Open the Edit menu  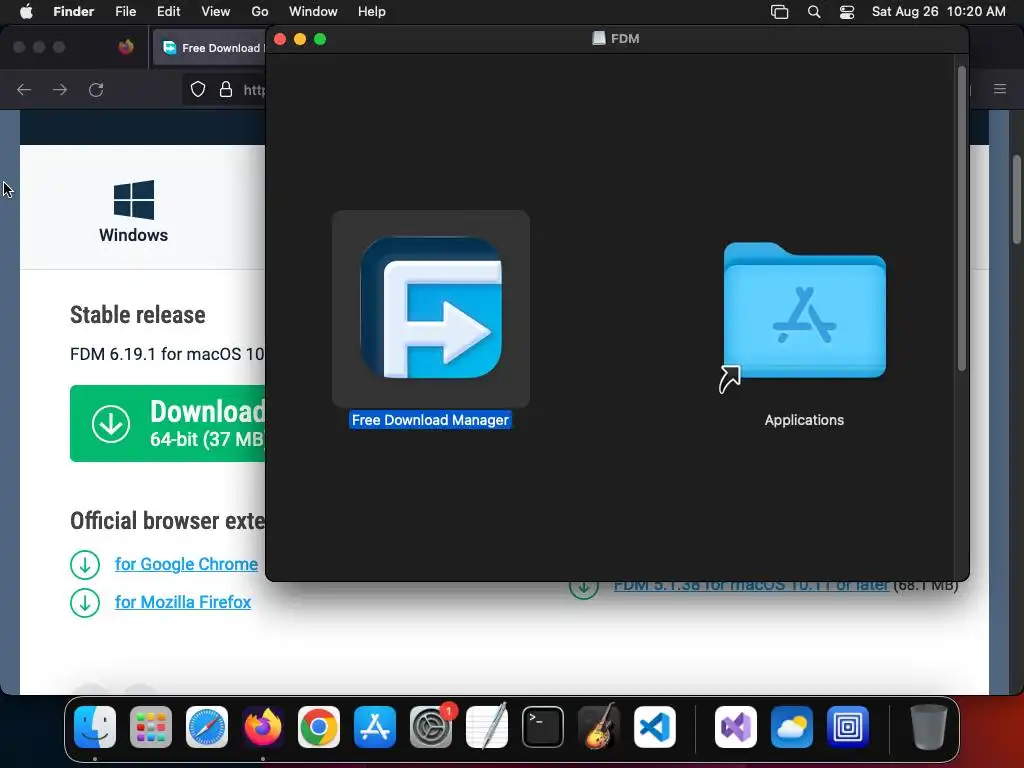point(168,12)
